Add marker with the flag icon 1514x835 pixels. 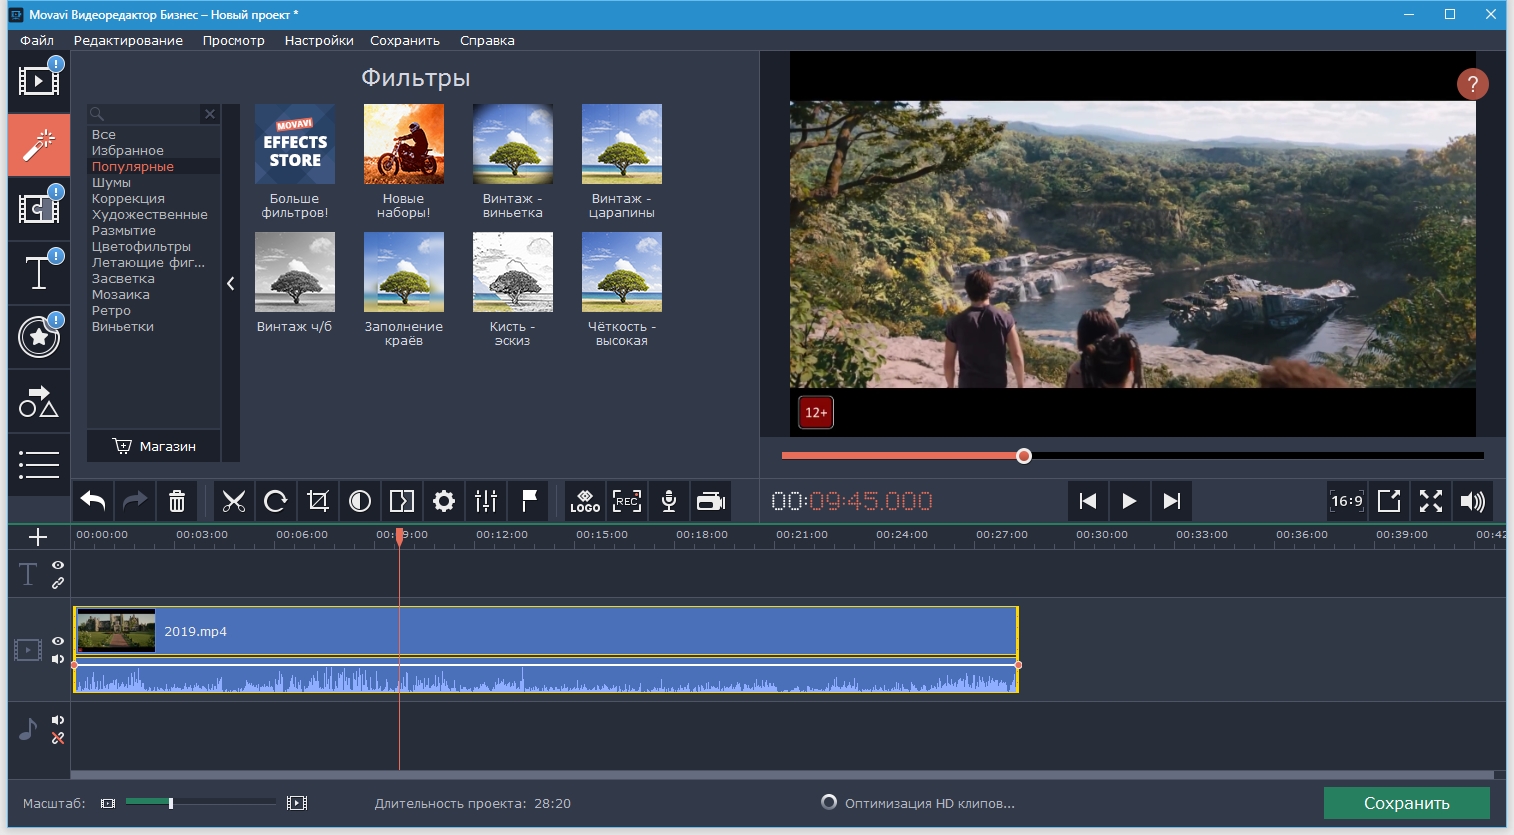pyautogui.click(x=529, y=501)
